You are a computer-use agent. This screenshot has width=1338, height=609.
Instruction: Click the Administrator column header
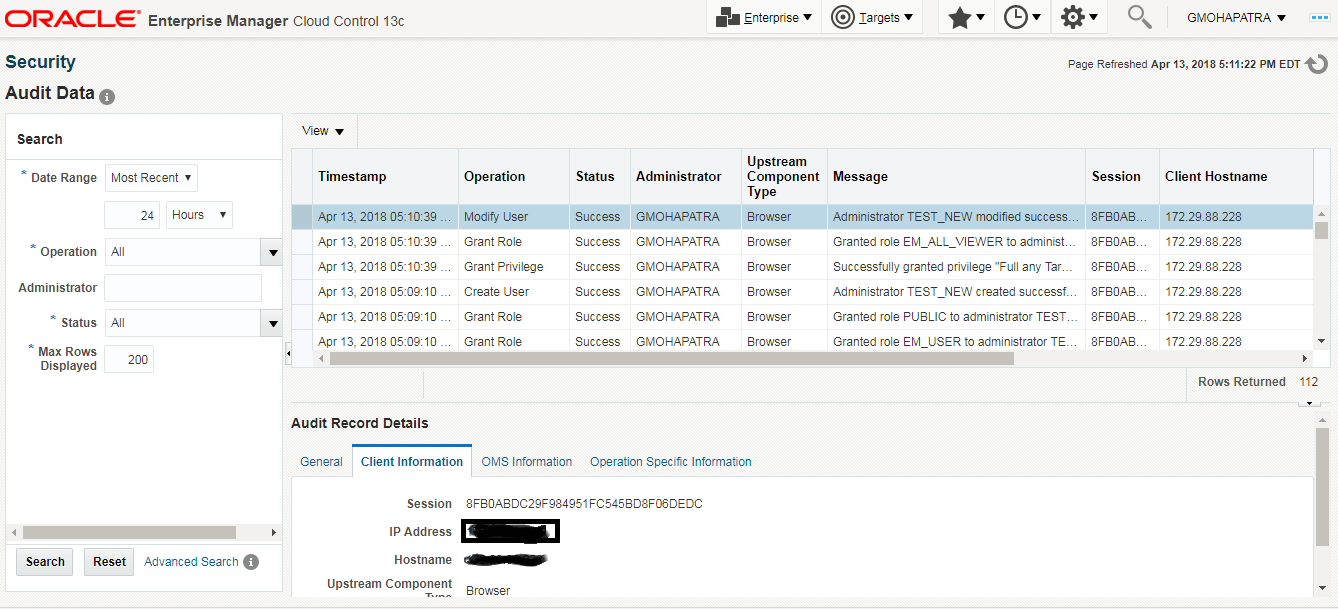click(x=686, y=177)
